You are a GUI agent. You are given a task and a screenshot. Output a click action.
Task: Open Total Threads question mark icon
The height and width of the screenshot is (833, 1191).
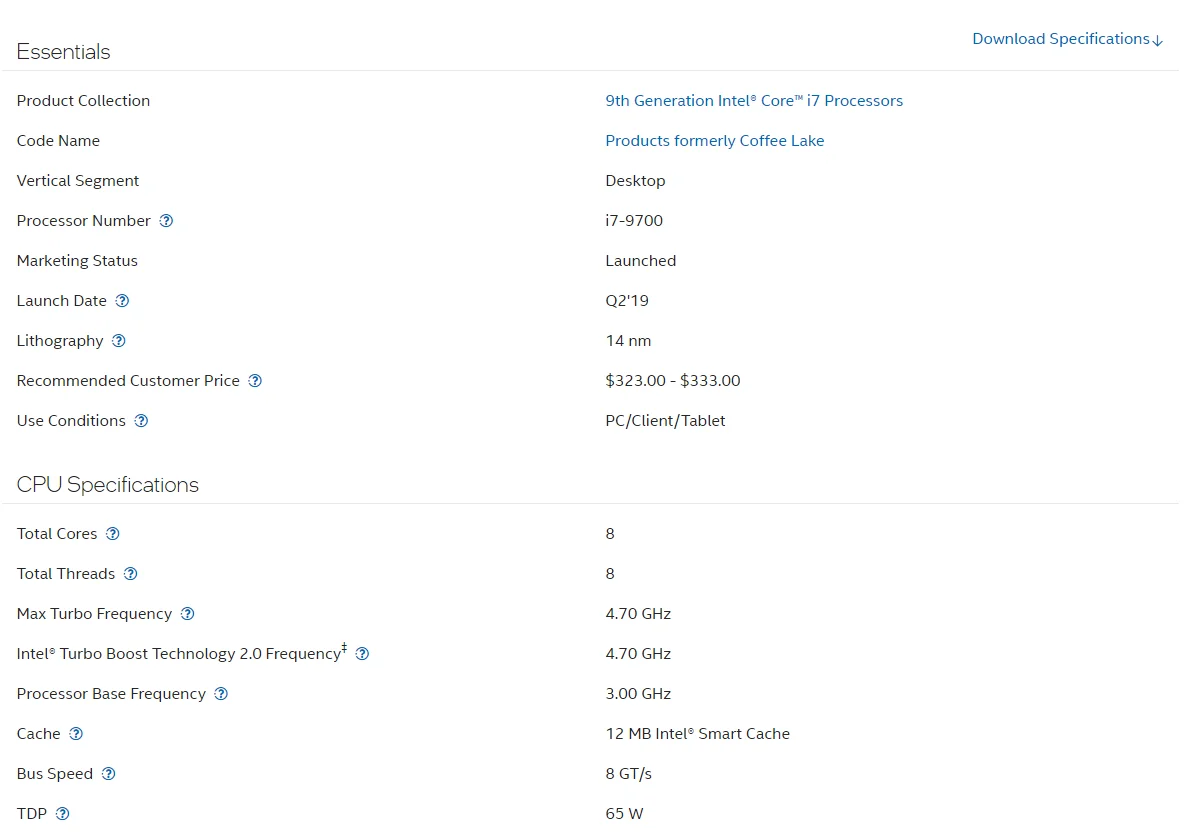click(131, 574)
